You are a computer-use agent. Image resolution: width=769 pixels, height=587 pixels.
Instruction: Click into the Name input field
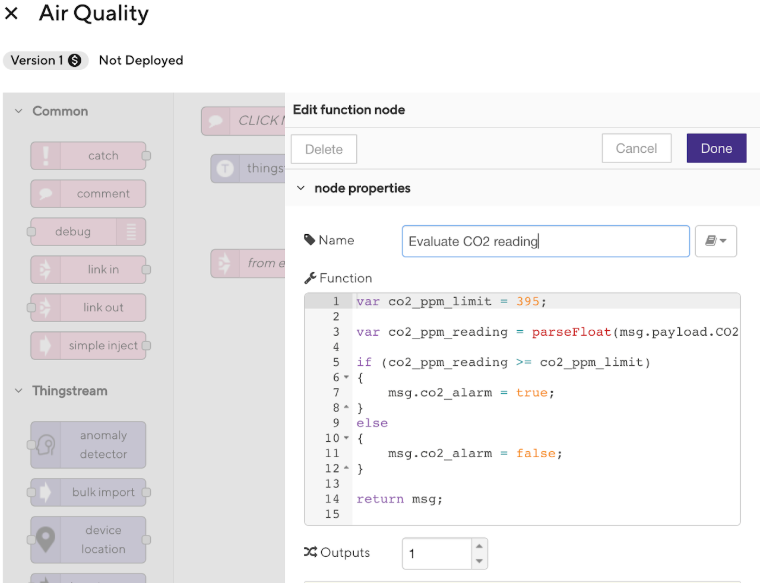click(x=546, y=241)
